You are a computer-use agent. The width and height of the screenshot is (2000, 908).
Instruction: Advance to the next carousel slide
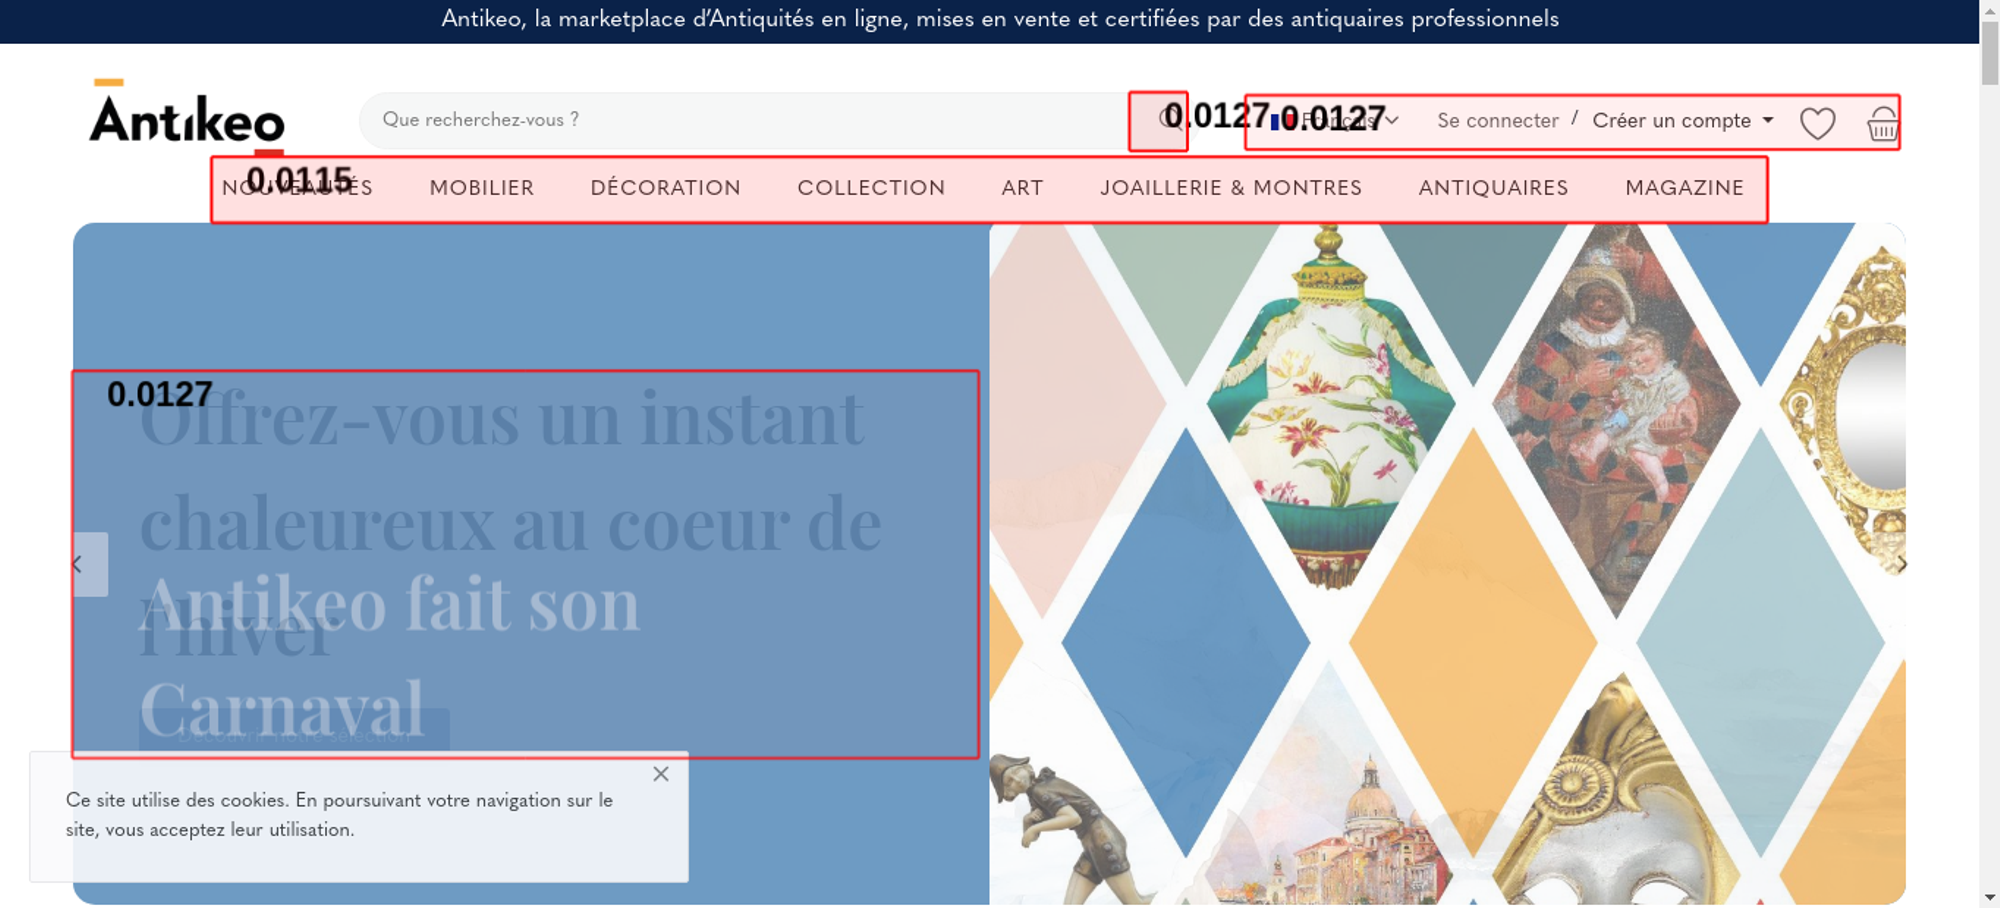[1901, 565]
